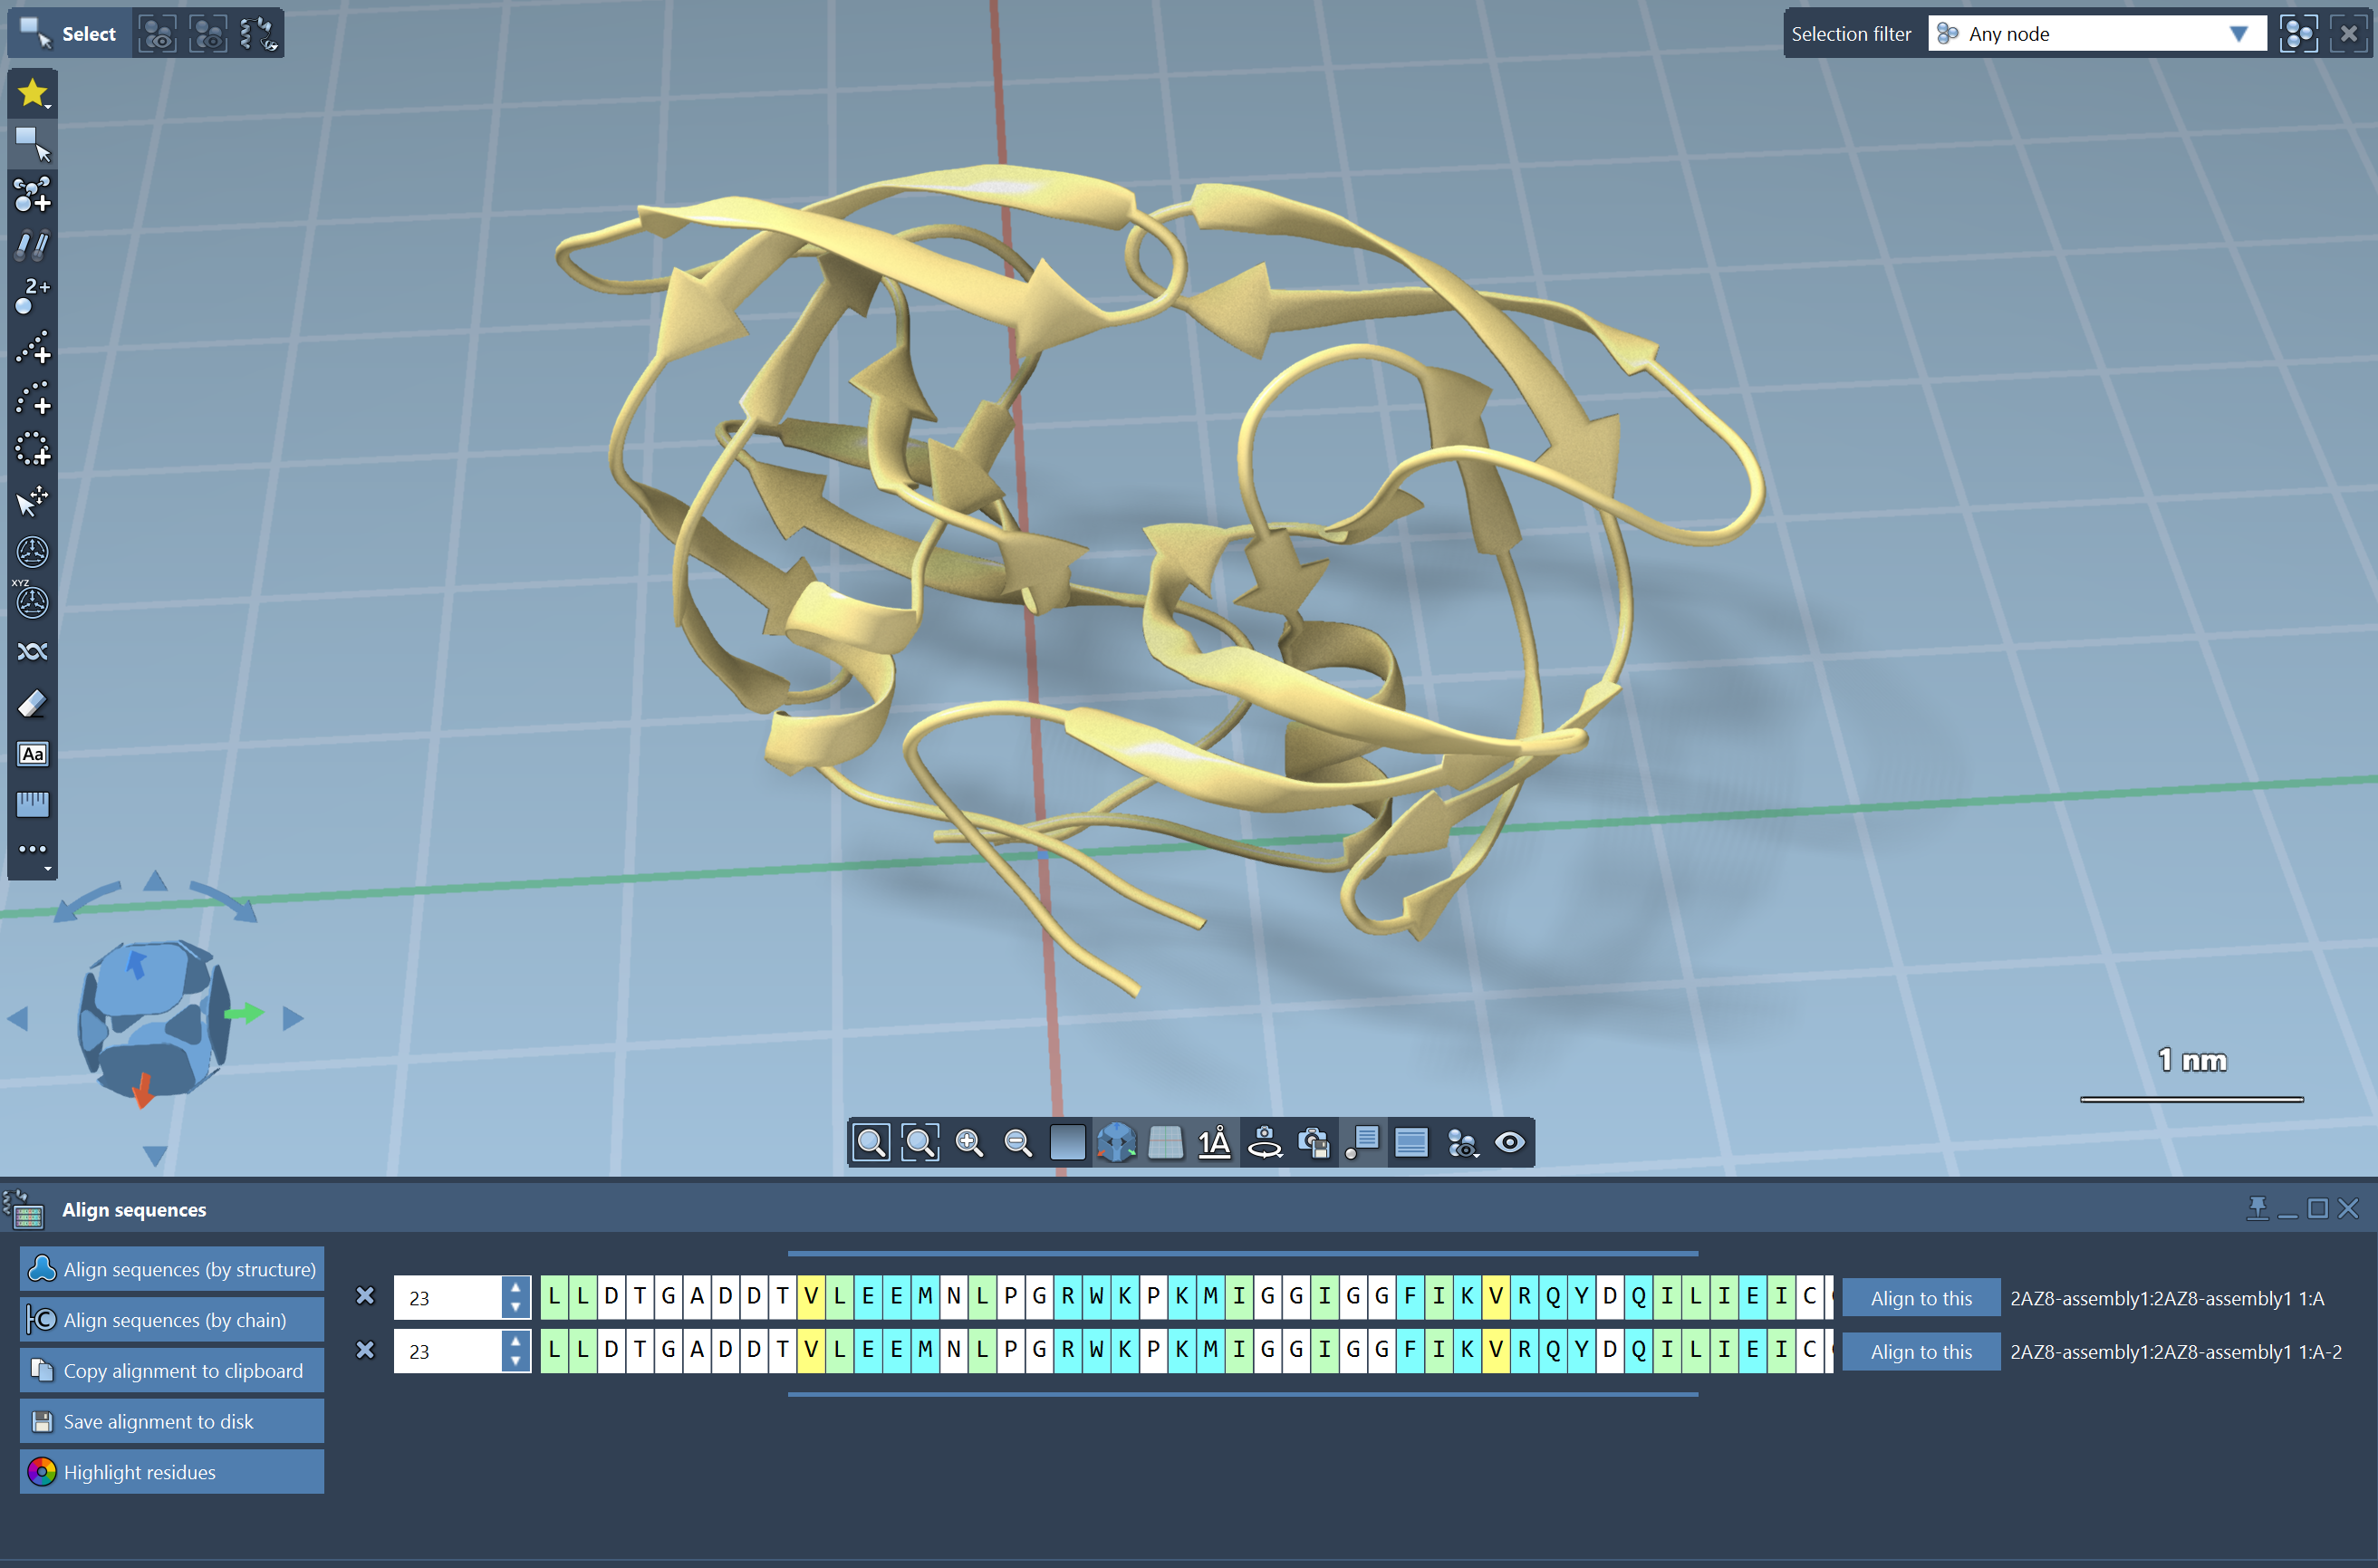
Task: Click Align sequences (by chain)
Action: coord(172,1320)
